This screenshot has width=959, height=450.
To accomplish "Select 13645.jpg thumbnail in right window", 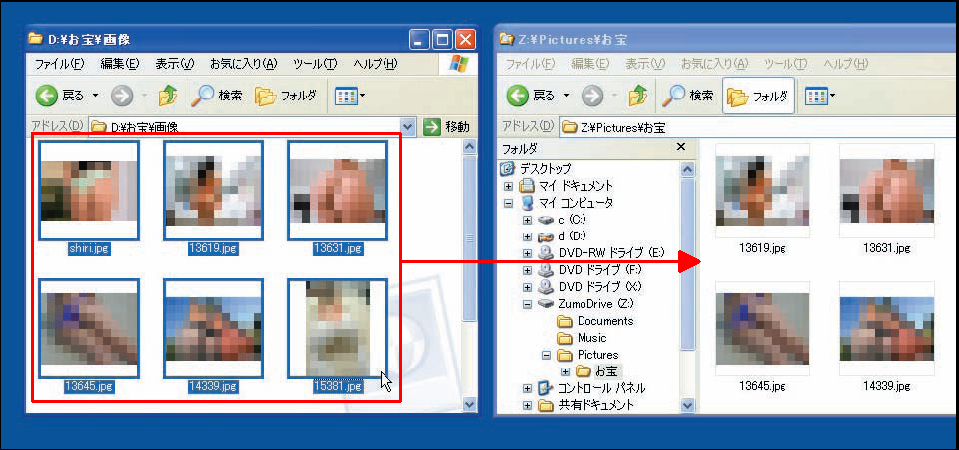I will 762,328.
